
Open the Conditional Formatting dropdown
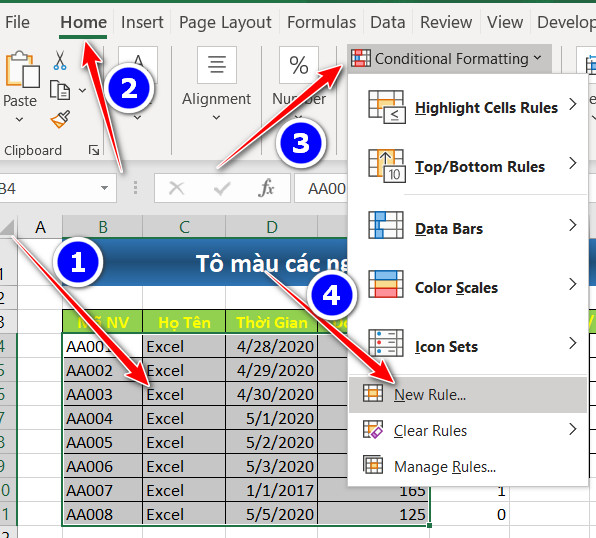coord(450,59)
